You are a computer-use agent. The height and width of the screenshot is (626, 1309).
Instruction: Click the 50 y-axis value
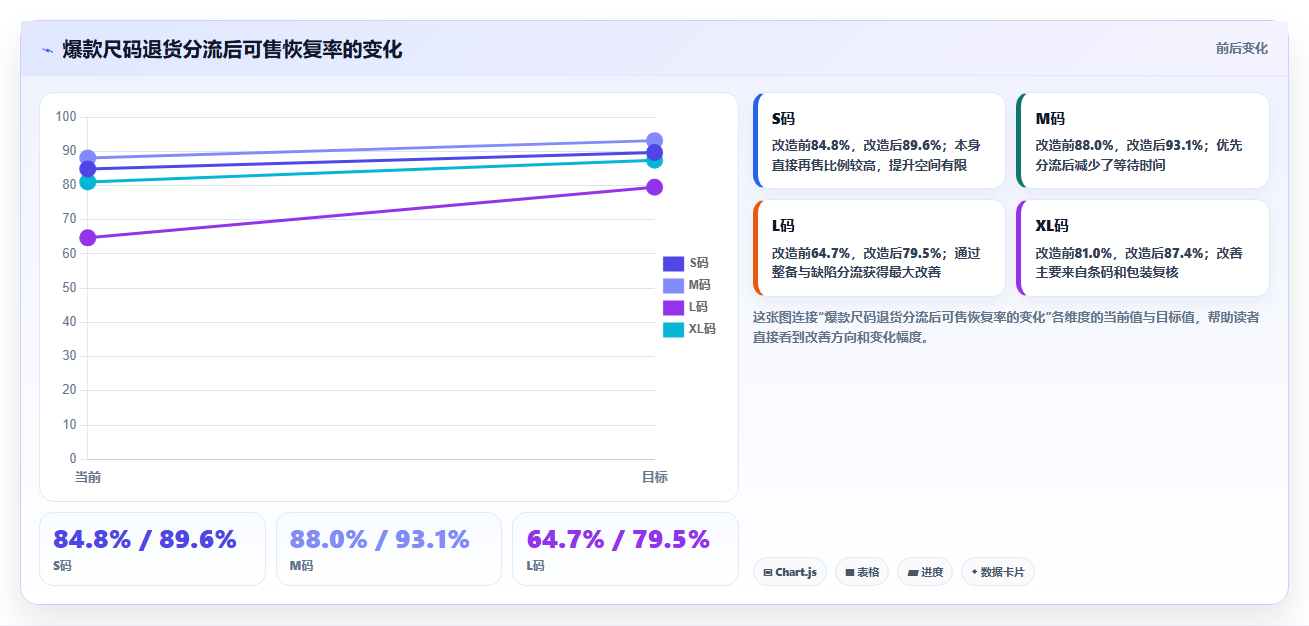(x=69, y=288)
